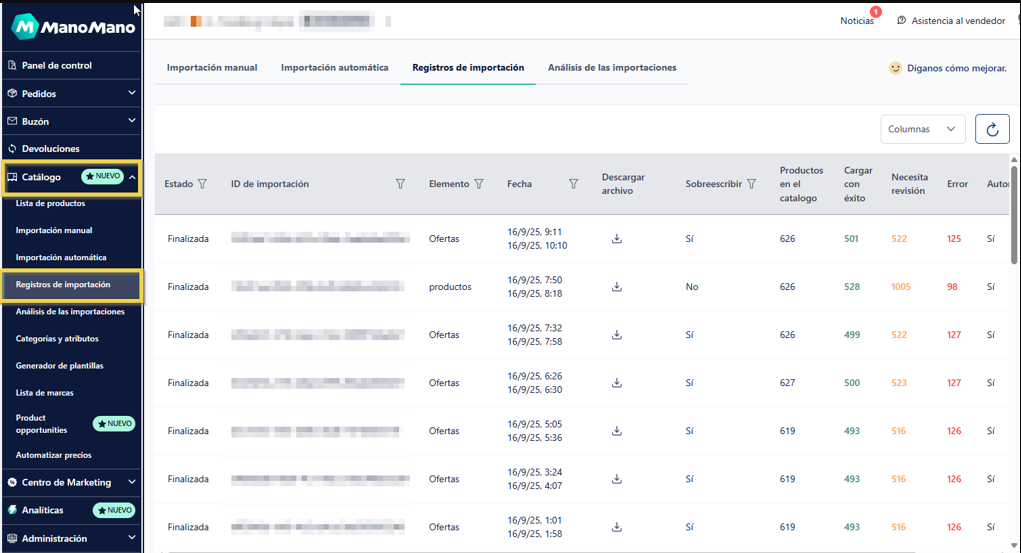Download file for first import row
The image size is (1021, 553).
click(617, 239)
